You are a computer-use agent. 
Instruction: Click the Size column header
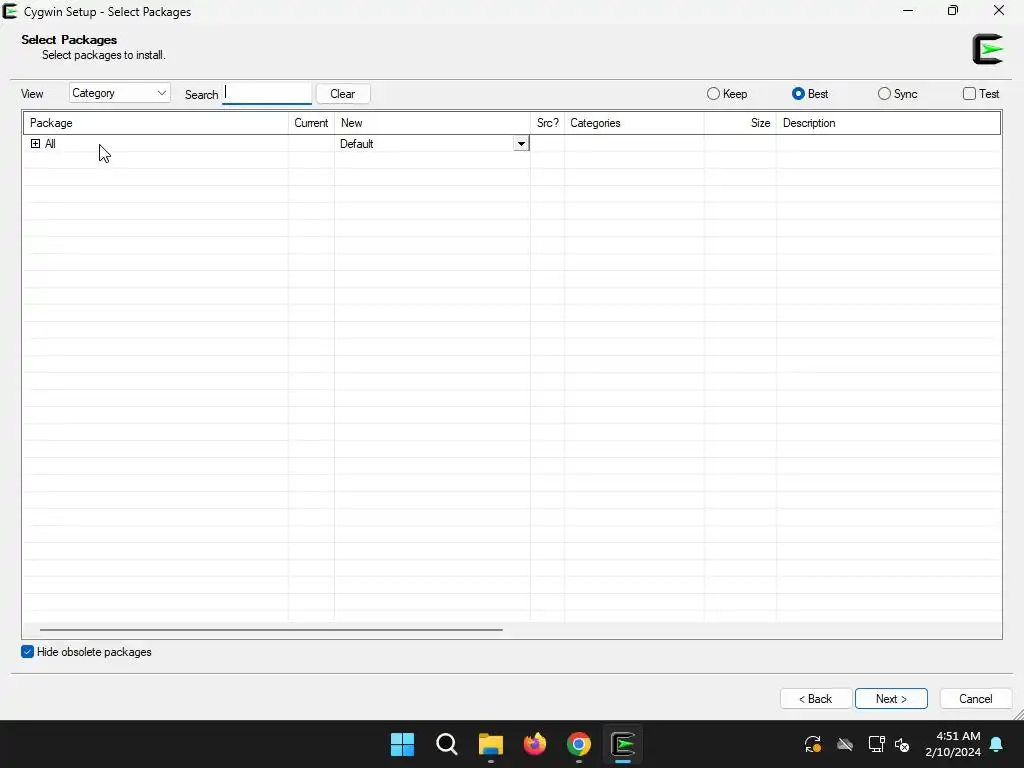click(740, 123)
